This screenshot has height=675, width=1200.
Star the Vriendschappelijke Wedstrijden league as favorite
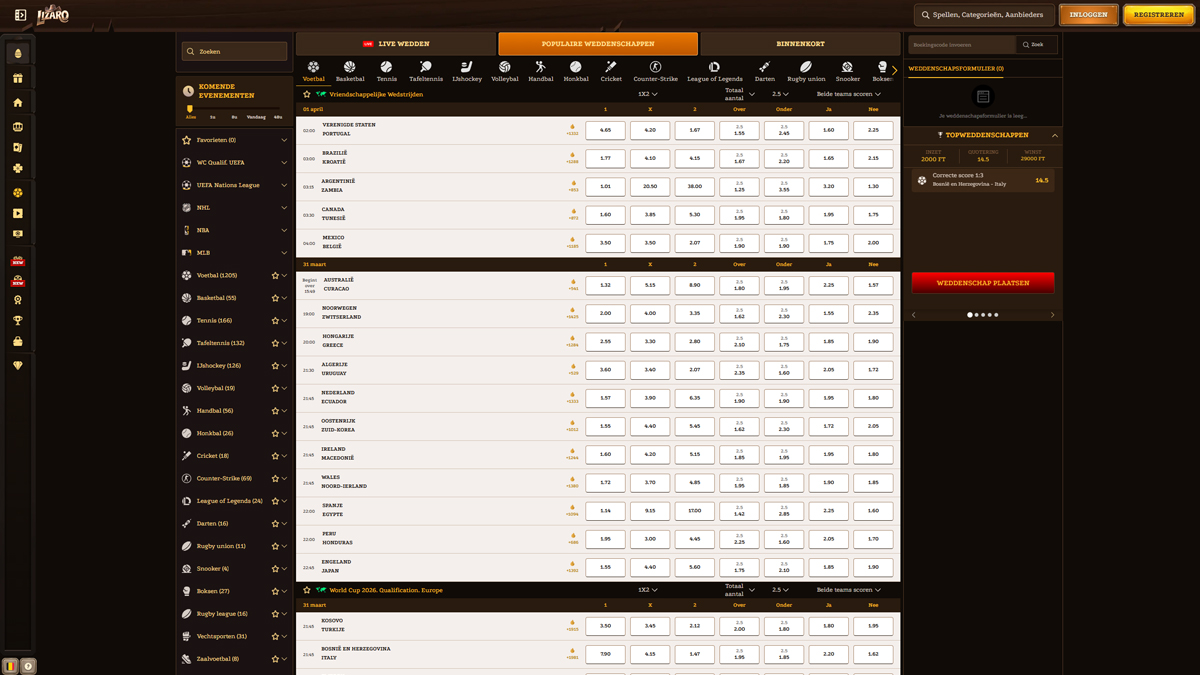click(x=307, y=94)
